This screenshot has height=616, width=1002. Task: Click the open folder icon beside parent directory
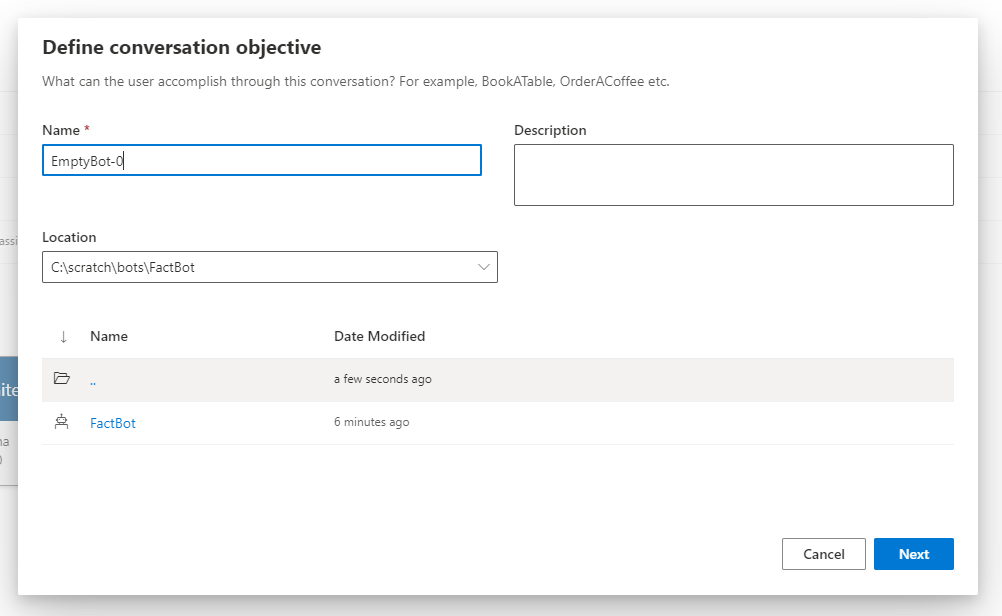[62, 378]
